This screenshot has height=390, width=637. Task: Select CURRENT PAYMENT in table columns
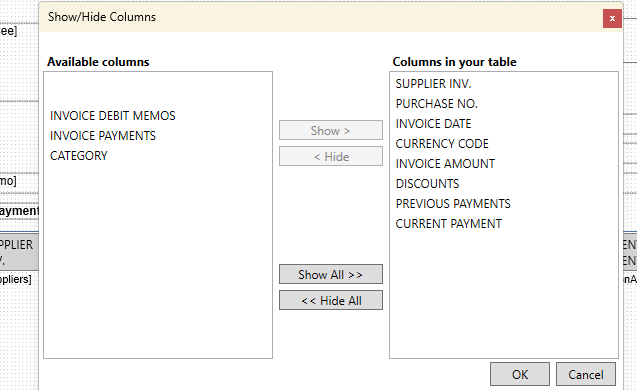pos(448,223)
